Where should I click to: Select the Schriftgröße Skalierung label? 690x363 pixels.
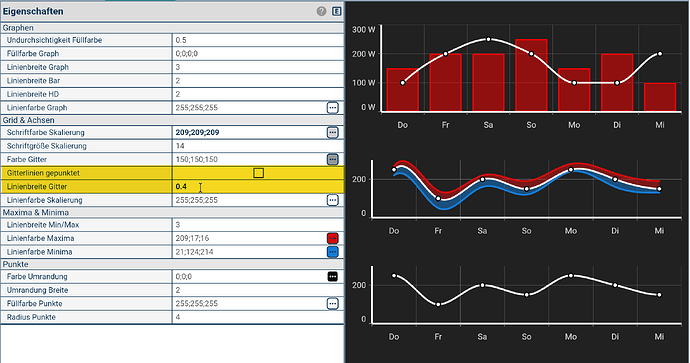click(46, 146)
